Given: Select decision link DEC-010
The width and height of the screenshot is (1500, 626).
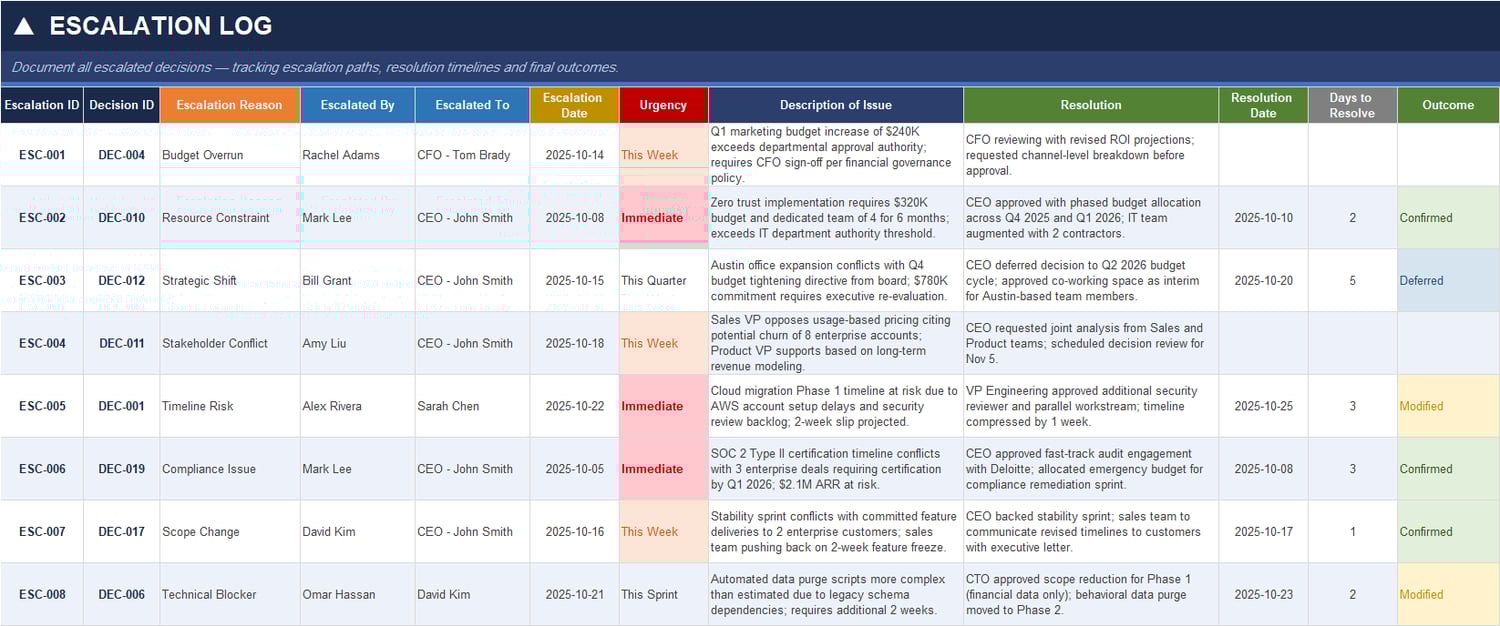Looking at the screenshot, I should click(x=120, y=217).
